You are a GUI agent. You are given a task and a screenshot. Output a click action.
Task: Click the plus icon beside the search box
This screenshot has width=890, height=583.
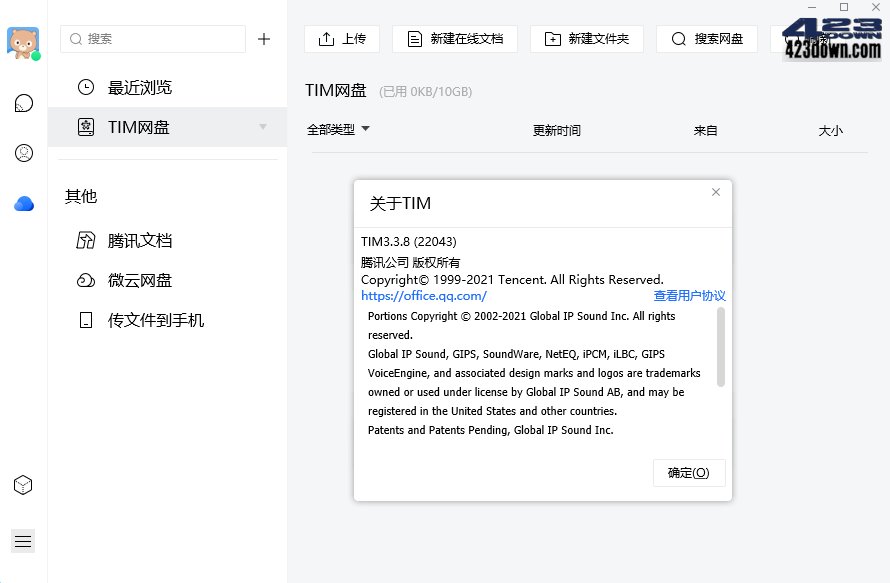coord(265,39)
